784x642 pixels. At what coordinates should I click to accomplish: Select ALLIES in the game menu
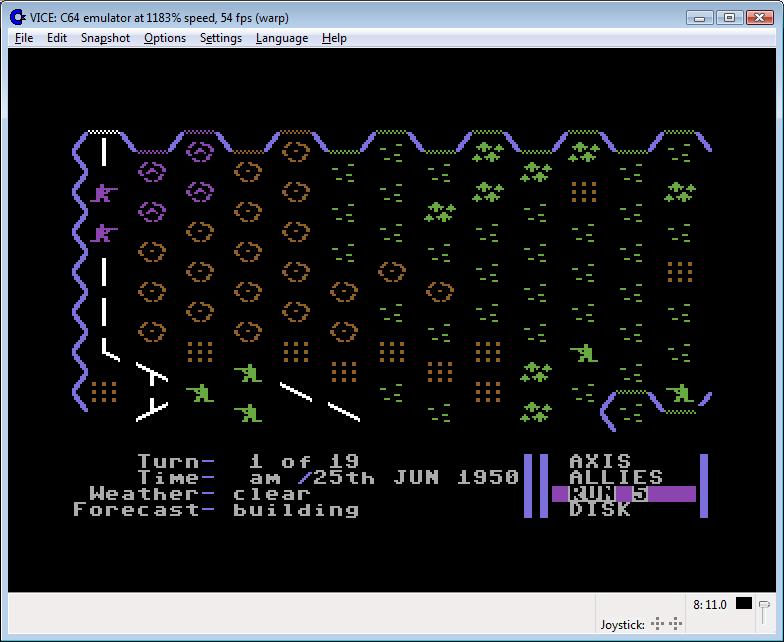coord(616,477)
